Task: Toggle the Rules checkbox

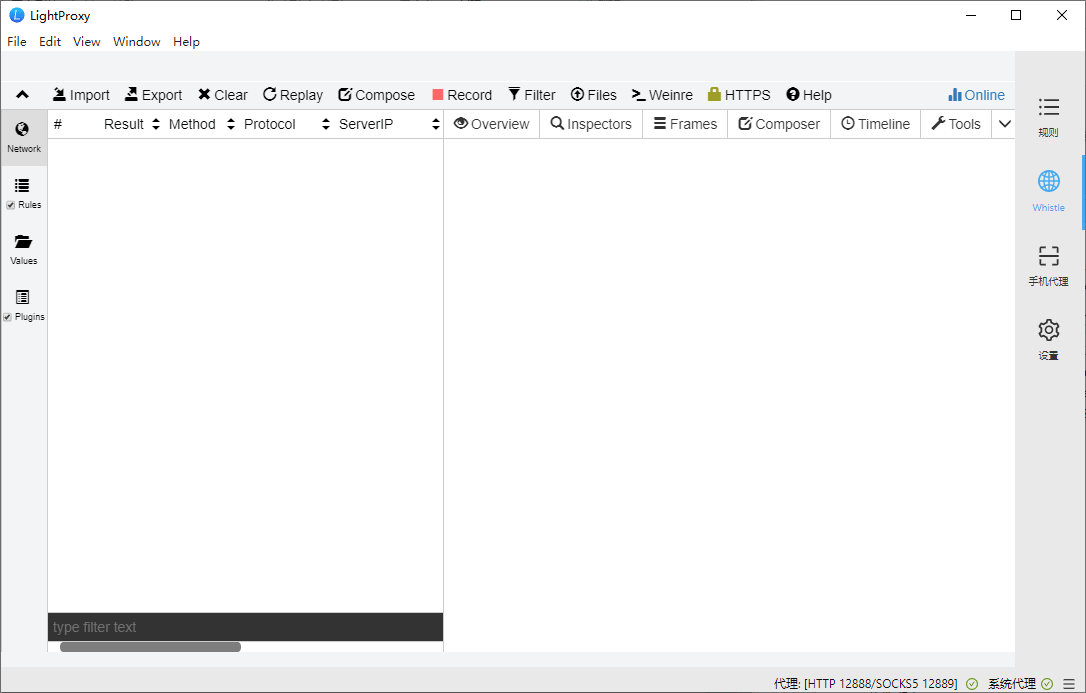Action: [10, 205]
